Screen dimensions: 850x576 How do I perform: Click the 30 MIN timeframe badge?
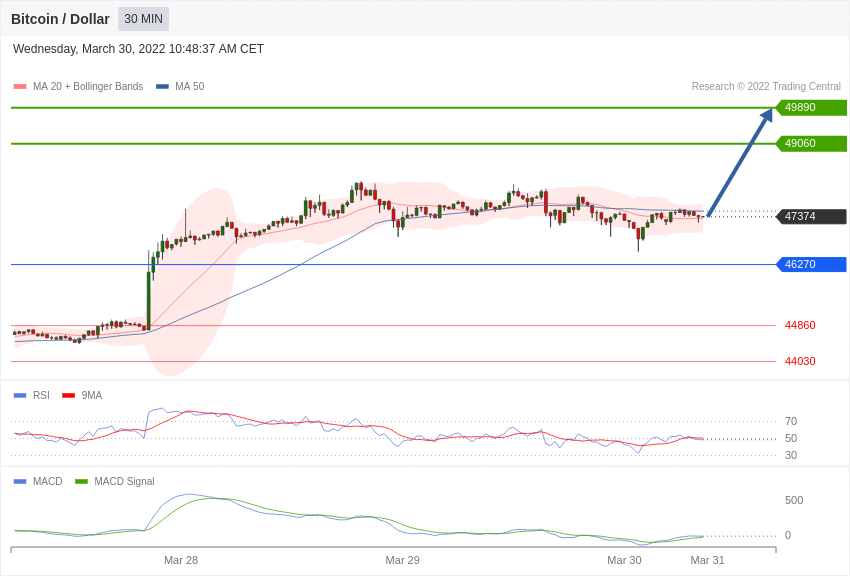144,19
